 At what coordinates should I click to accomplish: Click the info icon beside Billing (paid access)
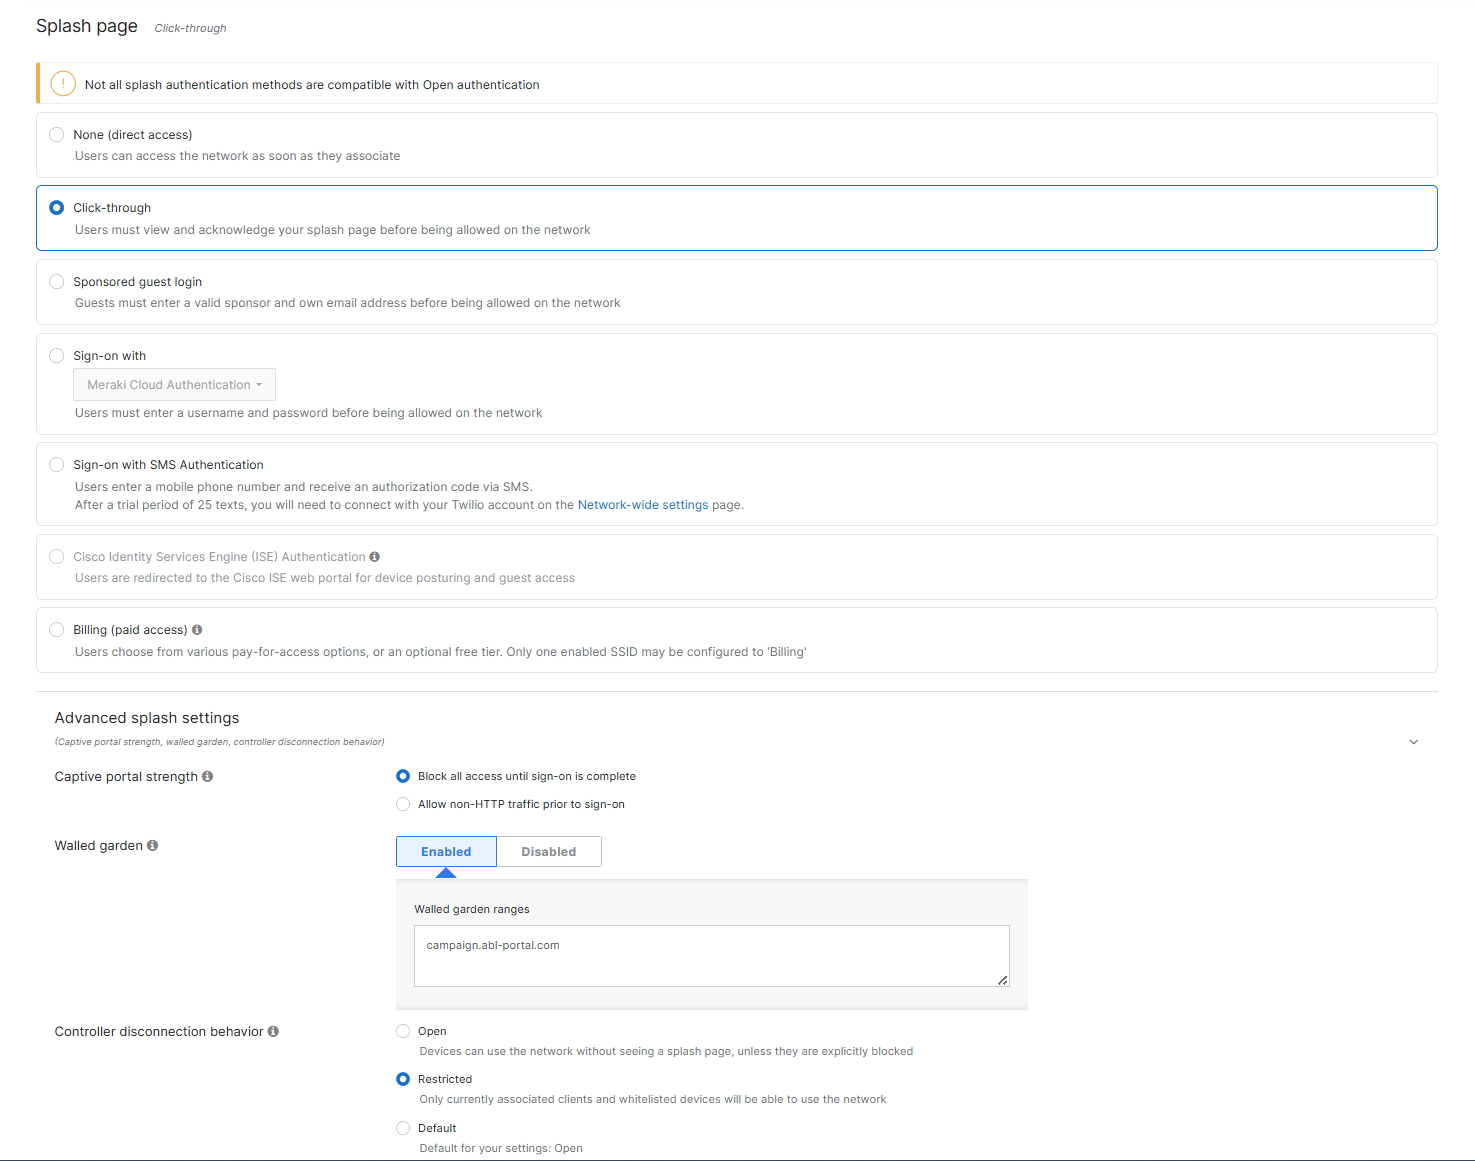[x=197, y=629]
